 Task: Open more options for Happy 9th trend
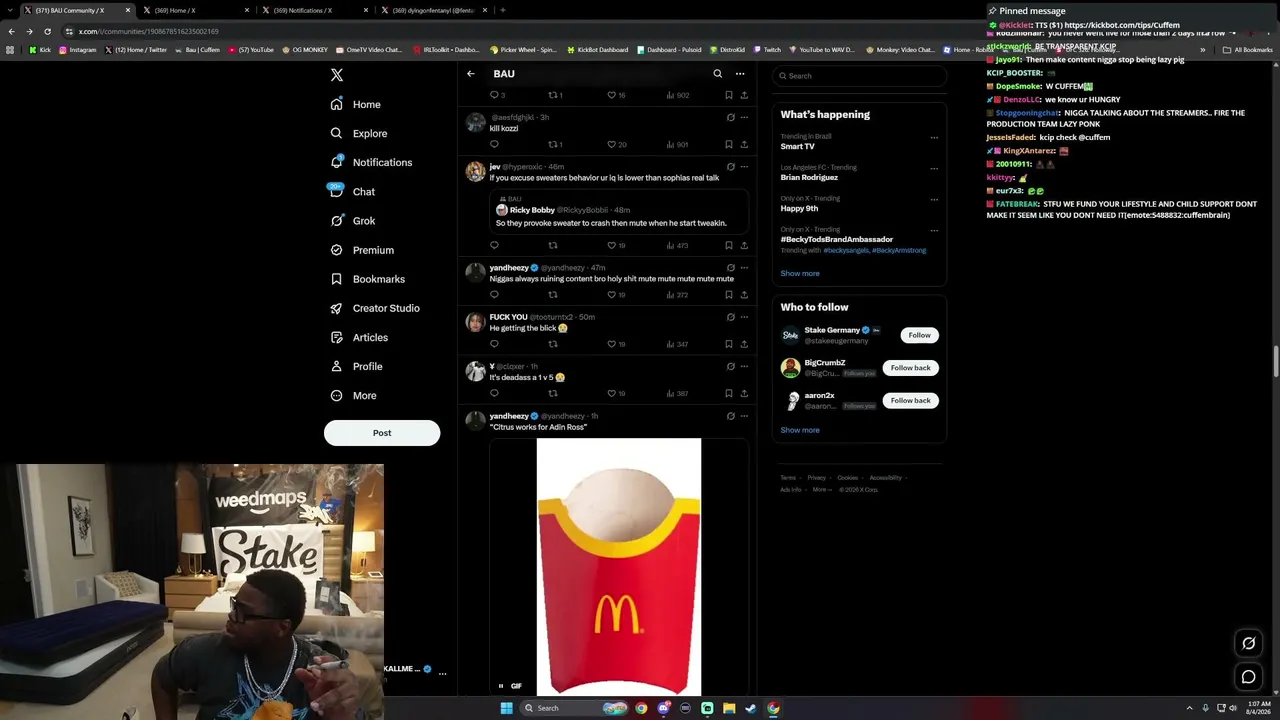pyautogui.click(x=934, y=200)
